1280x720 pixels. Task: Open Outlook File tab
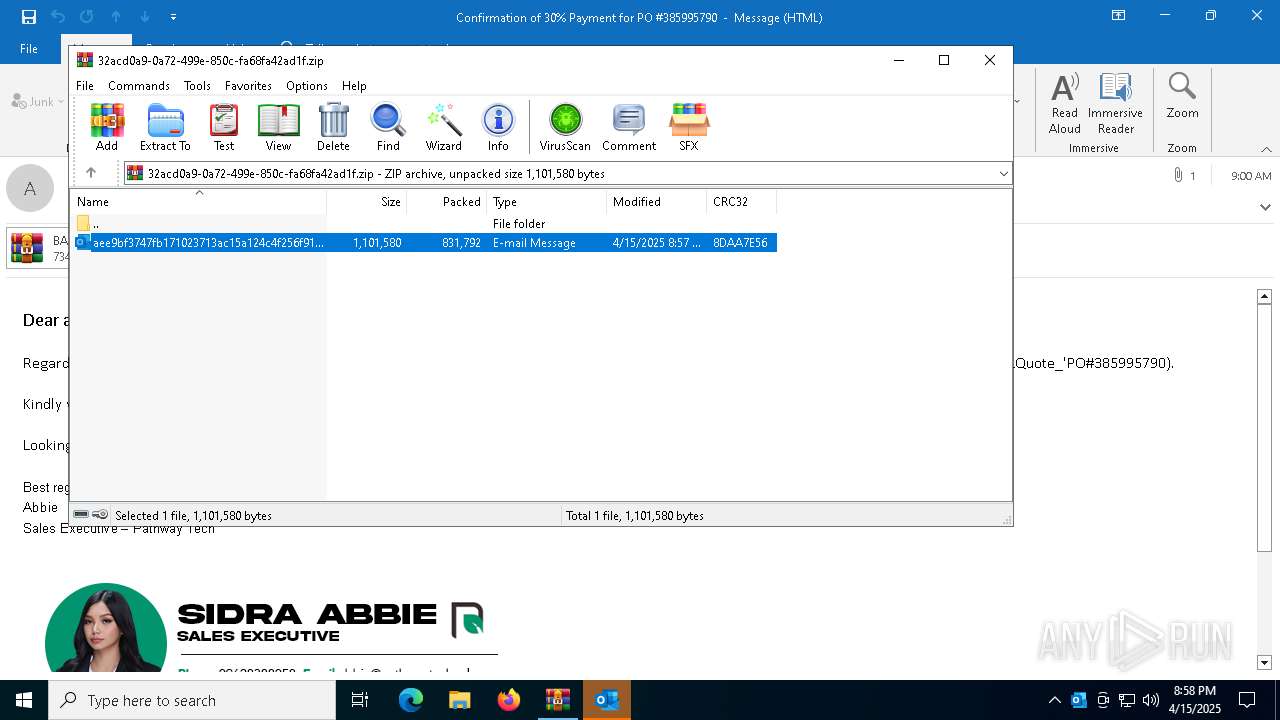(29, 48)
